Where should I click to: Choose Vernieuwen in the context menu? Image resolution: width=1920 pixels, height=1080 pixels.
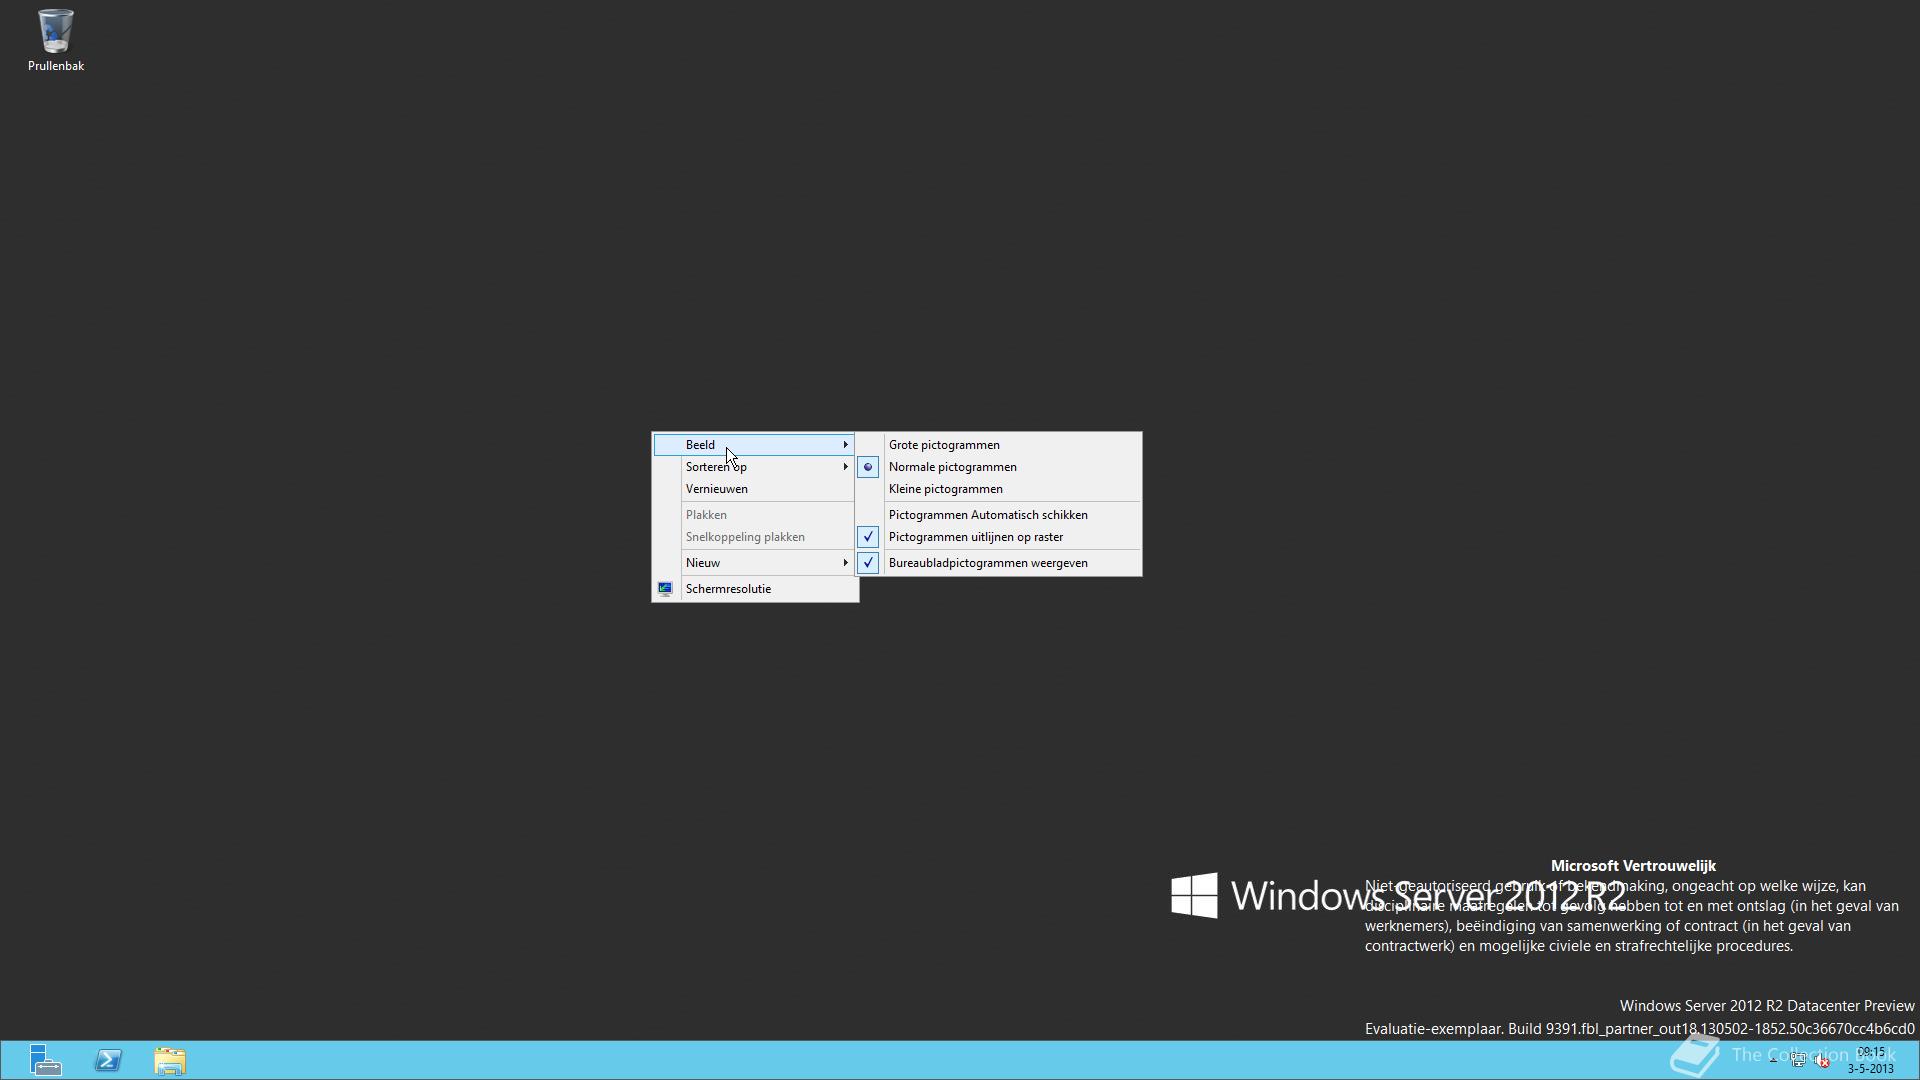[755, 489]
